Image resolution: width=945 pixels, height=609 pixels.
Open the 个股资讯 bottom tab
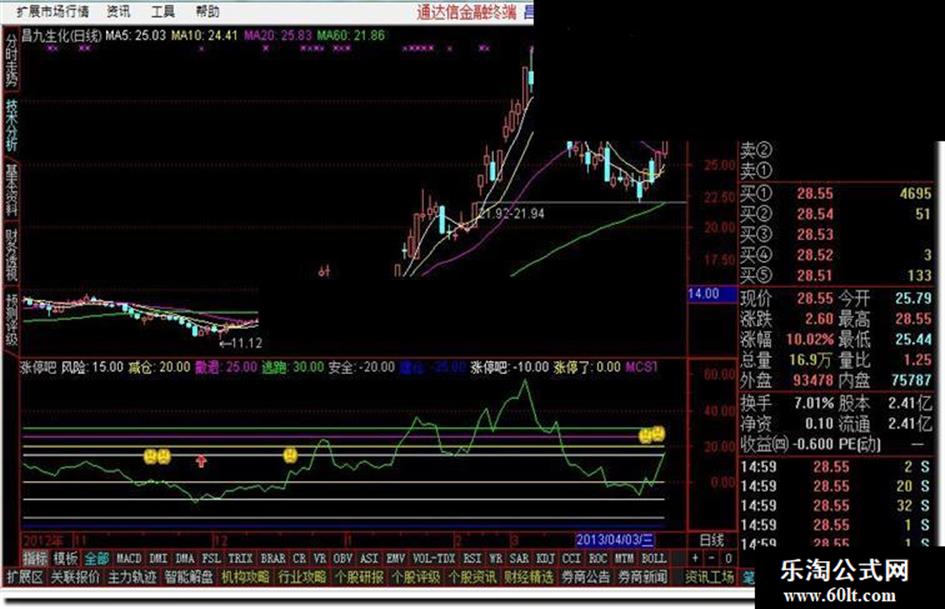pos(472,577)
